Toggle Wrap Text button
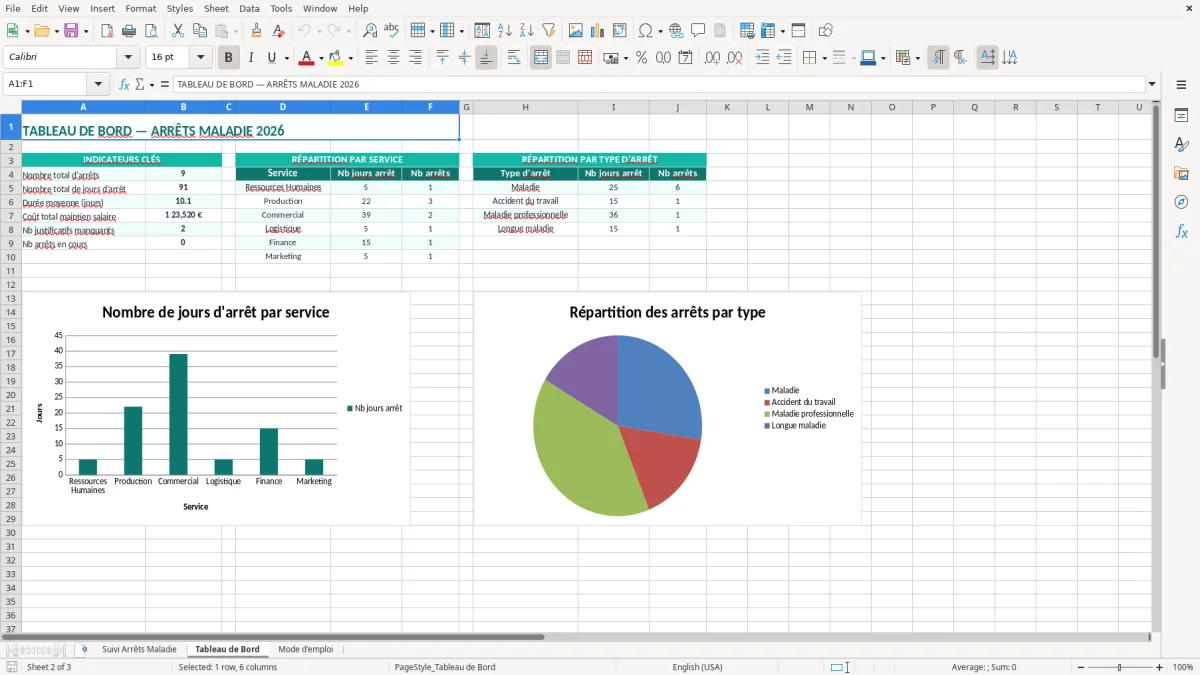The image size is (1200, 675). 514,58
